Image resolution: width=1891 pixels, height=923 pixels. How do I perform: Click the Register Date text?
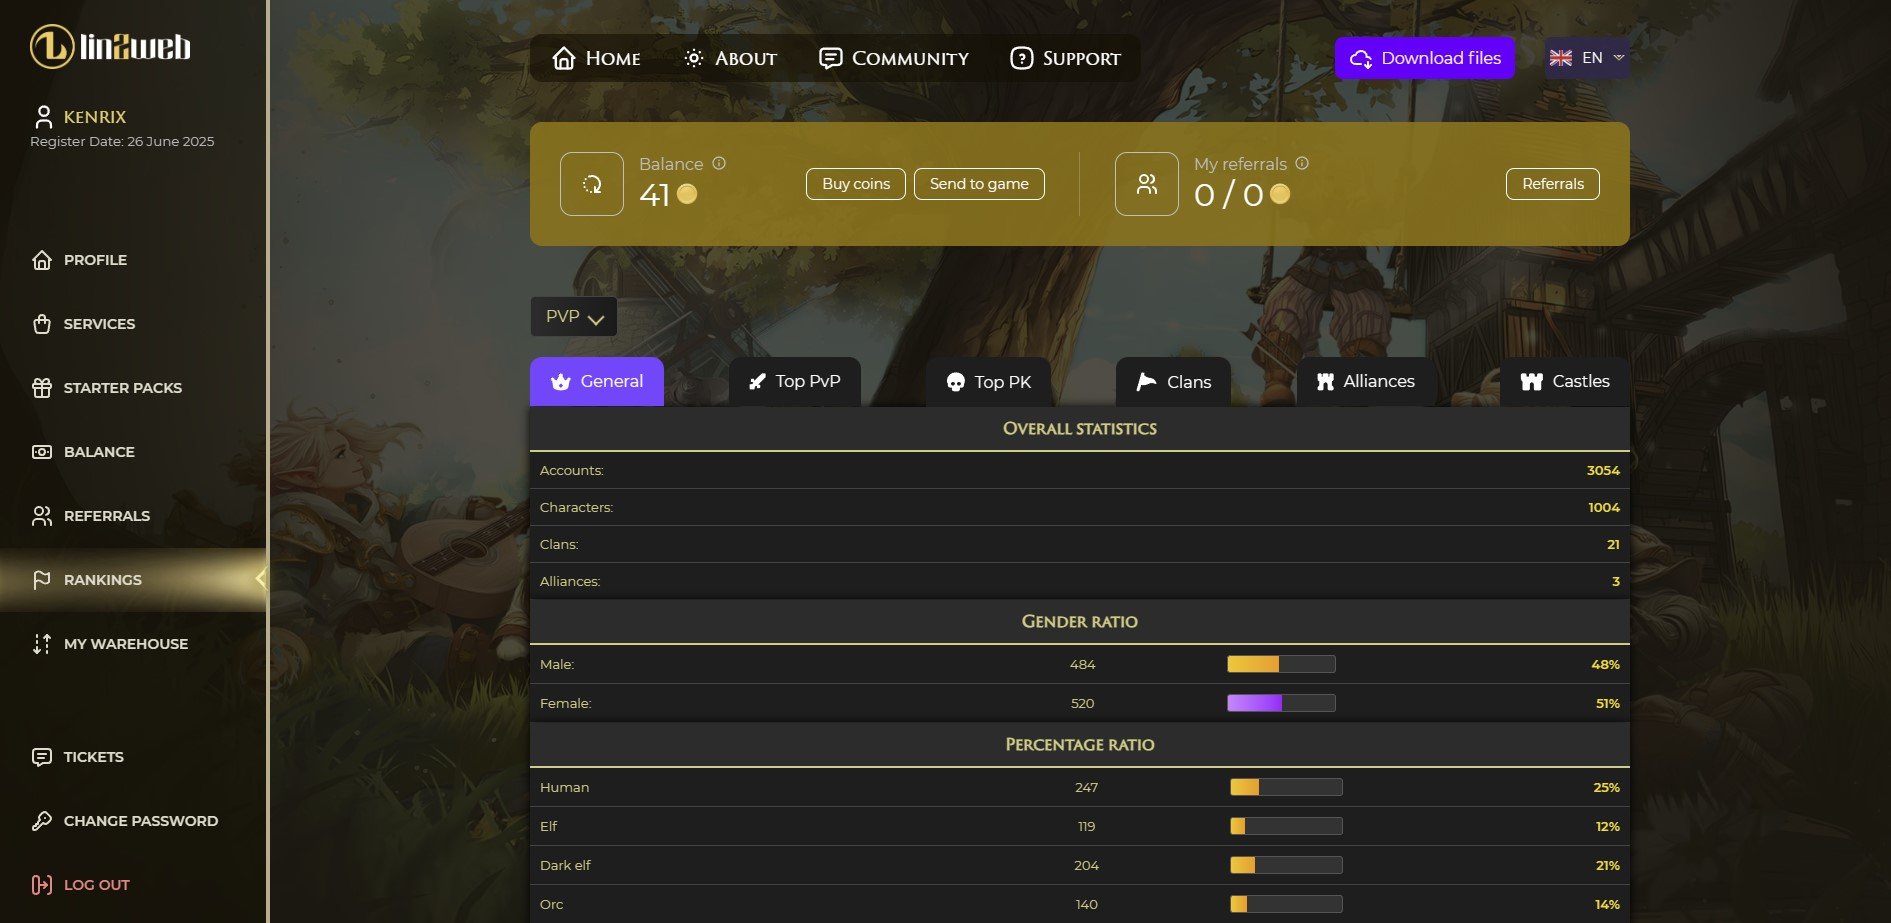pyautogui.click(x=122, y=142)
